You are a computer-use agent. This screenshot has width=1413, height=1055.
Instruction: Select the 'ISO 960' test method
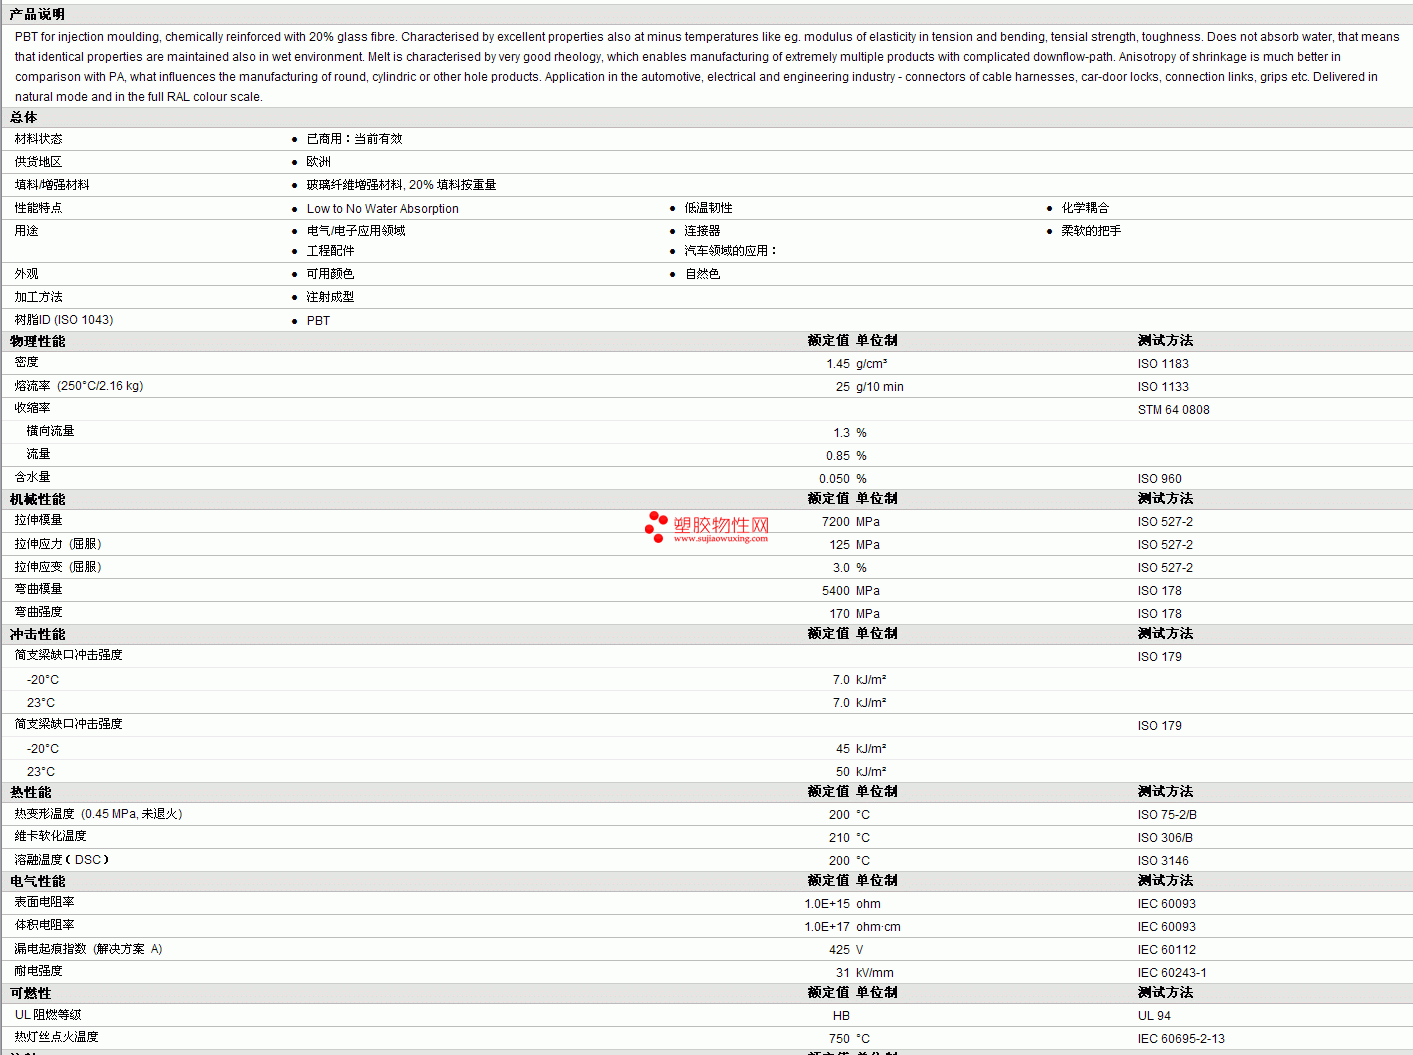(1160, 479)
